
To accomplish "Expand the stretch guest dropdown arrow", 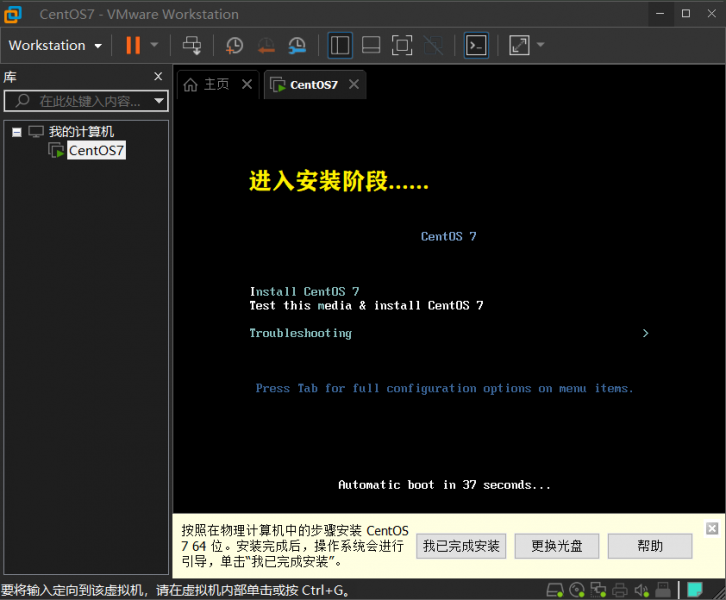I will pos(541,45).
